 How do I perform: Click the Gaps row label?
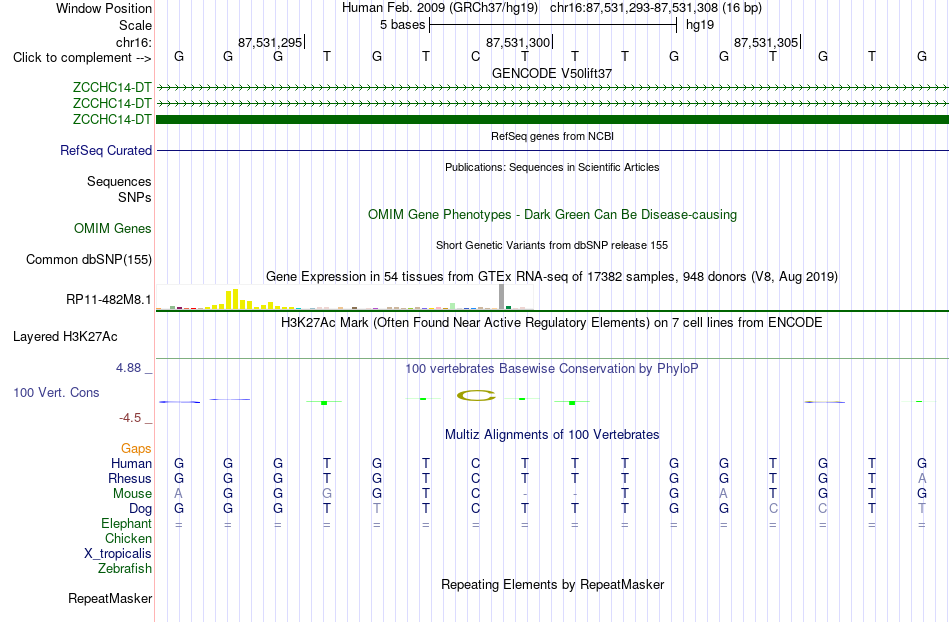(x=136, y=448)
